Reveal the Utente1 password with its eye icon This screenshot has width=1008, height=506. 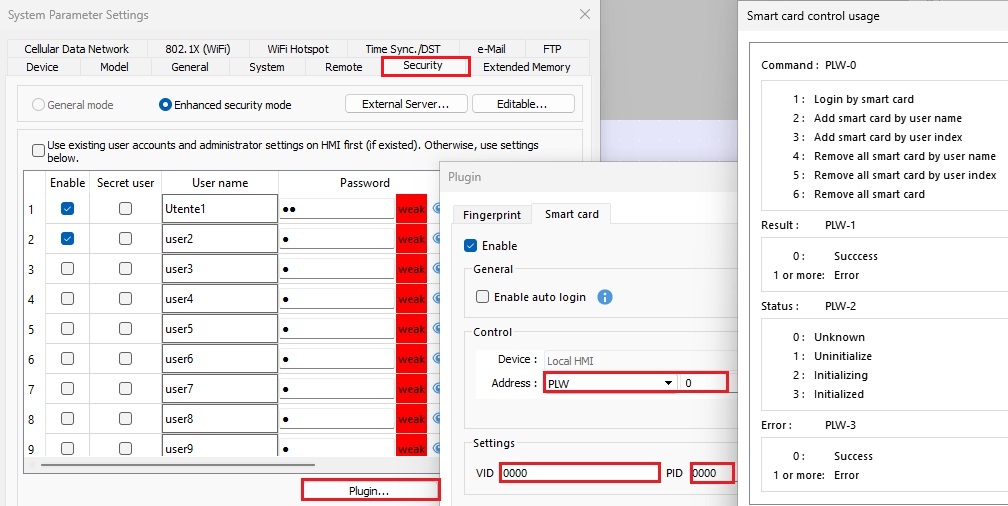[x=435, y=209]
